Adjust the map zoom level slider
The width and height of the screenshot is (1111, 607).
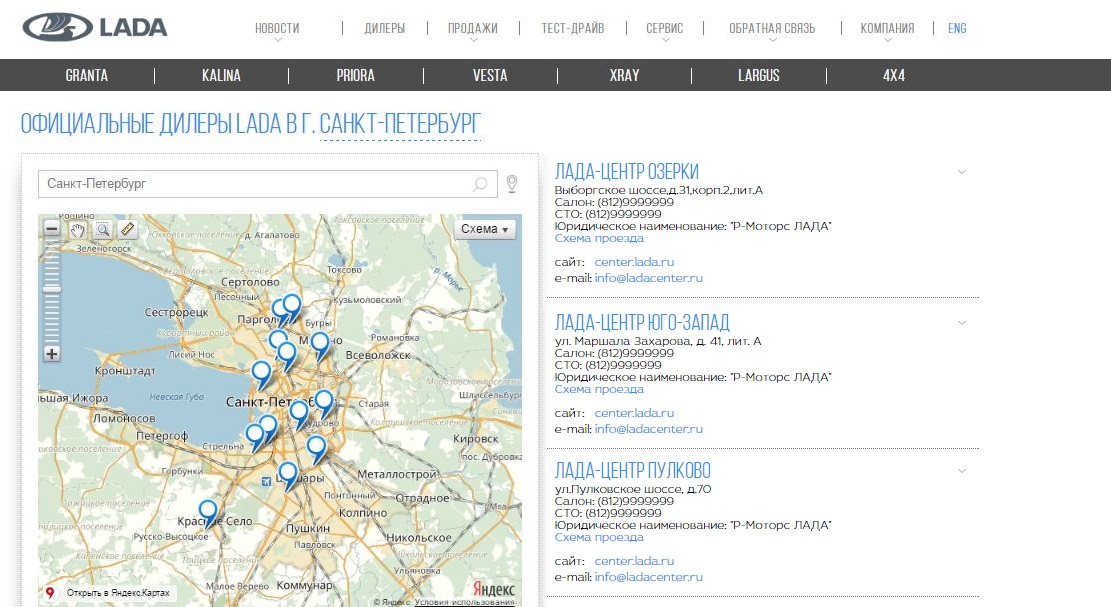click(52, 288)
